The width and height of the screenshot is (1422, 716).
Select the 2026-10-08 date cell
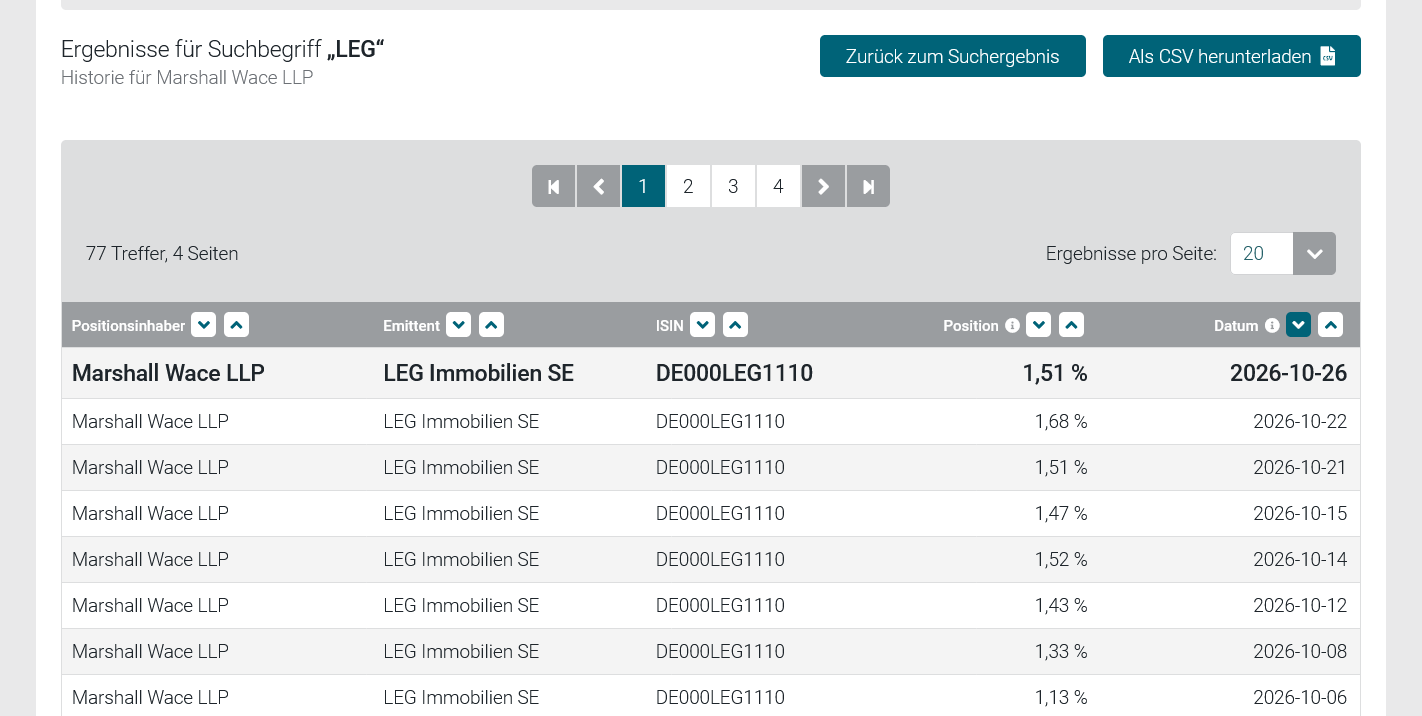click(1300, 652)
